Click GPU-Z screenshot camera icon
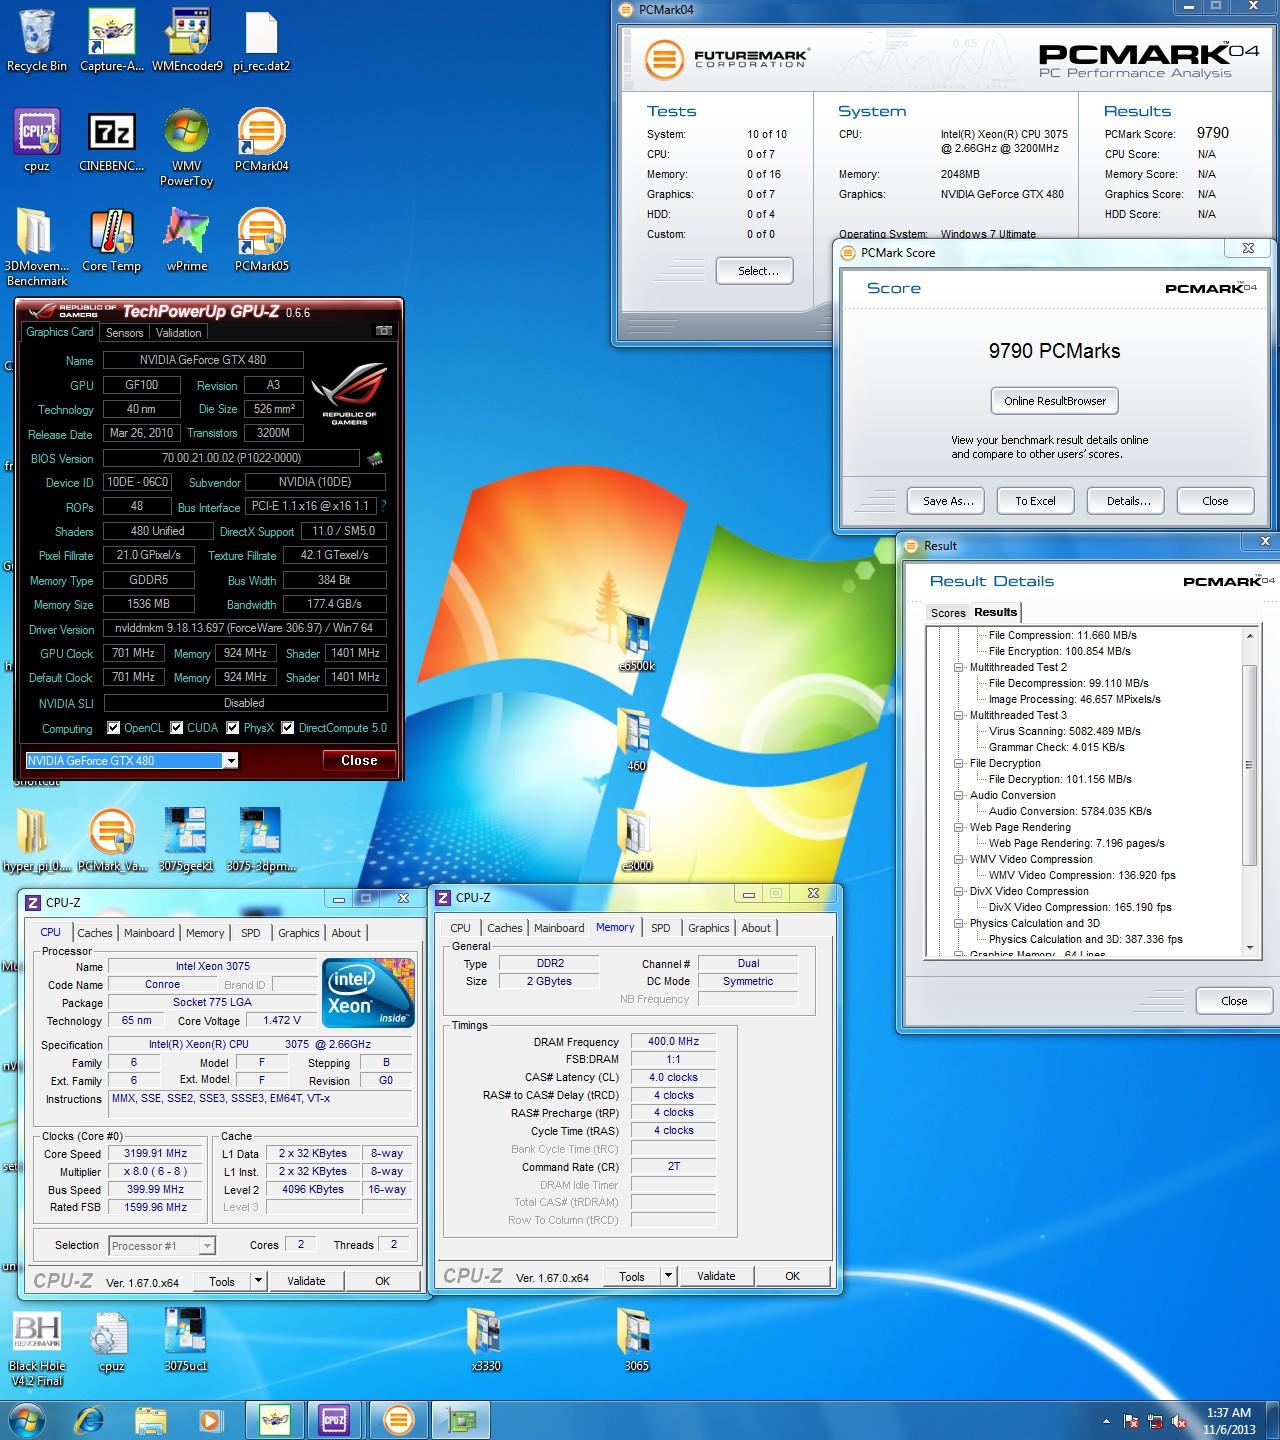 point(383,330)
